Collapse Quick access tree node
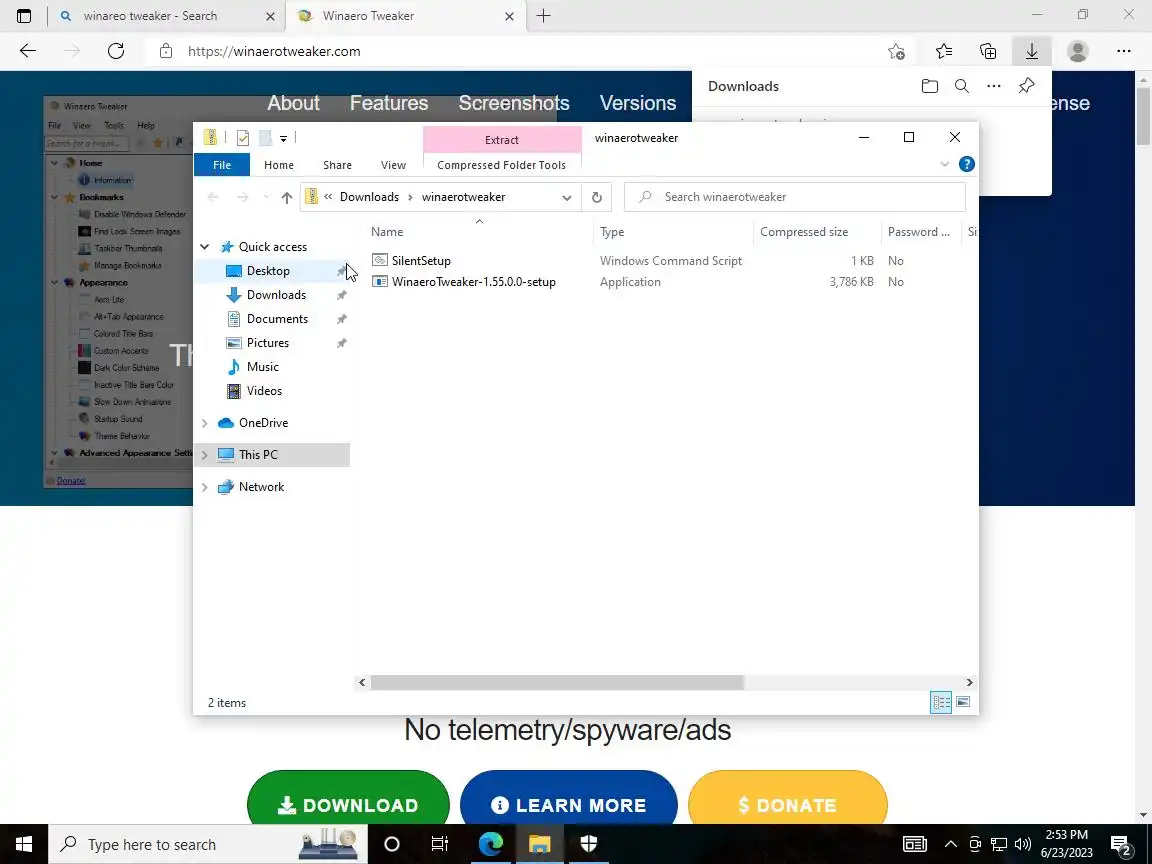Screen dimensions: 1152x864 click(x=205, y=247)
